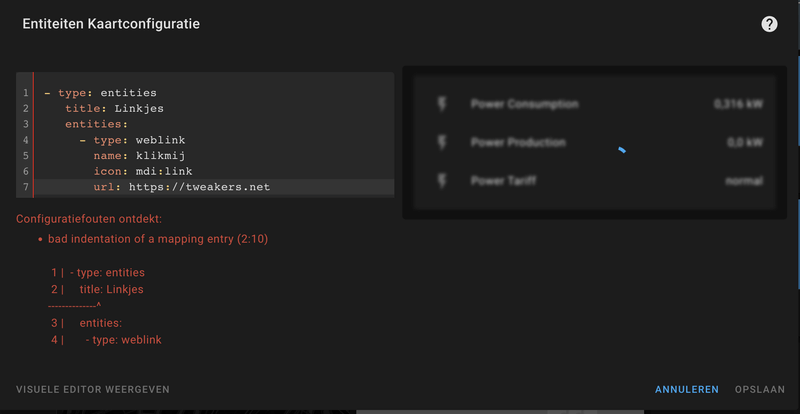This screenshot has width=800, height=414.
Task: Click the 0,316 kW value in preview
Action: pyautogui.click(x=738, y=104)
